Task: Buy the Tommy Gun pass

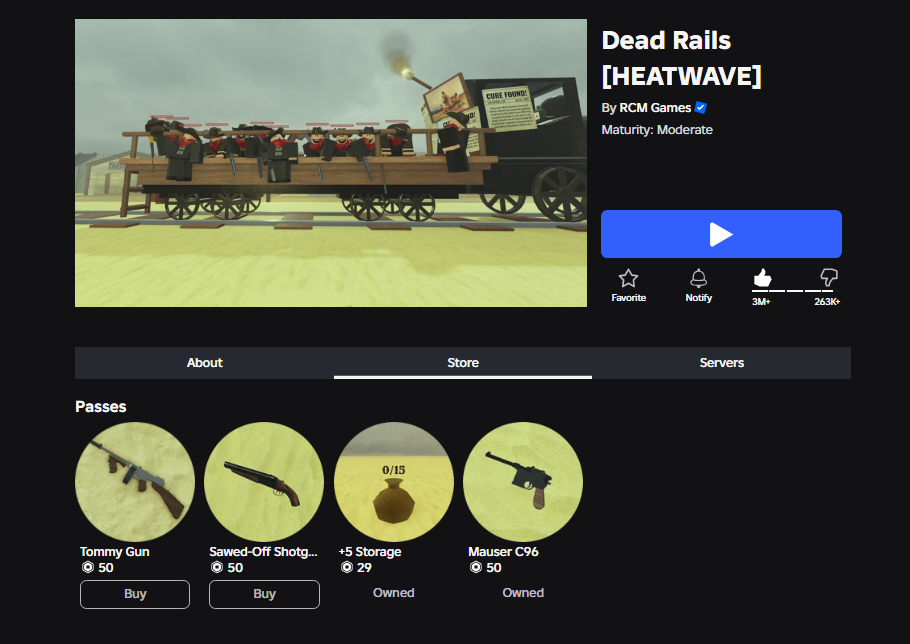Action: (x=135, y=594)
